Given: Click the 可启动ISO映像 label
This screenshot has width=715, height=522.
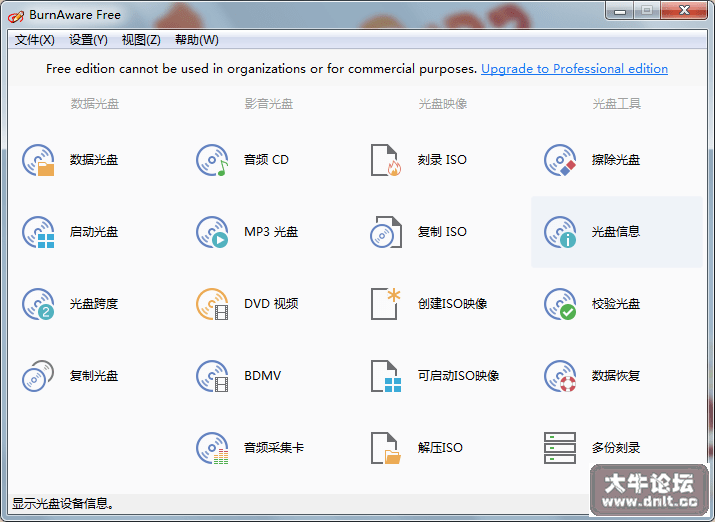Looking at the screenshot, I should 458,376.
